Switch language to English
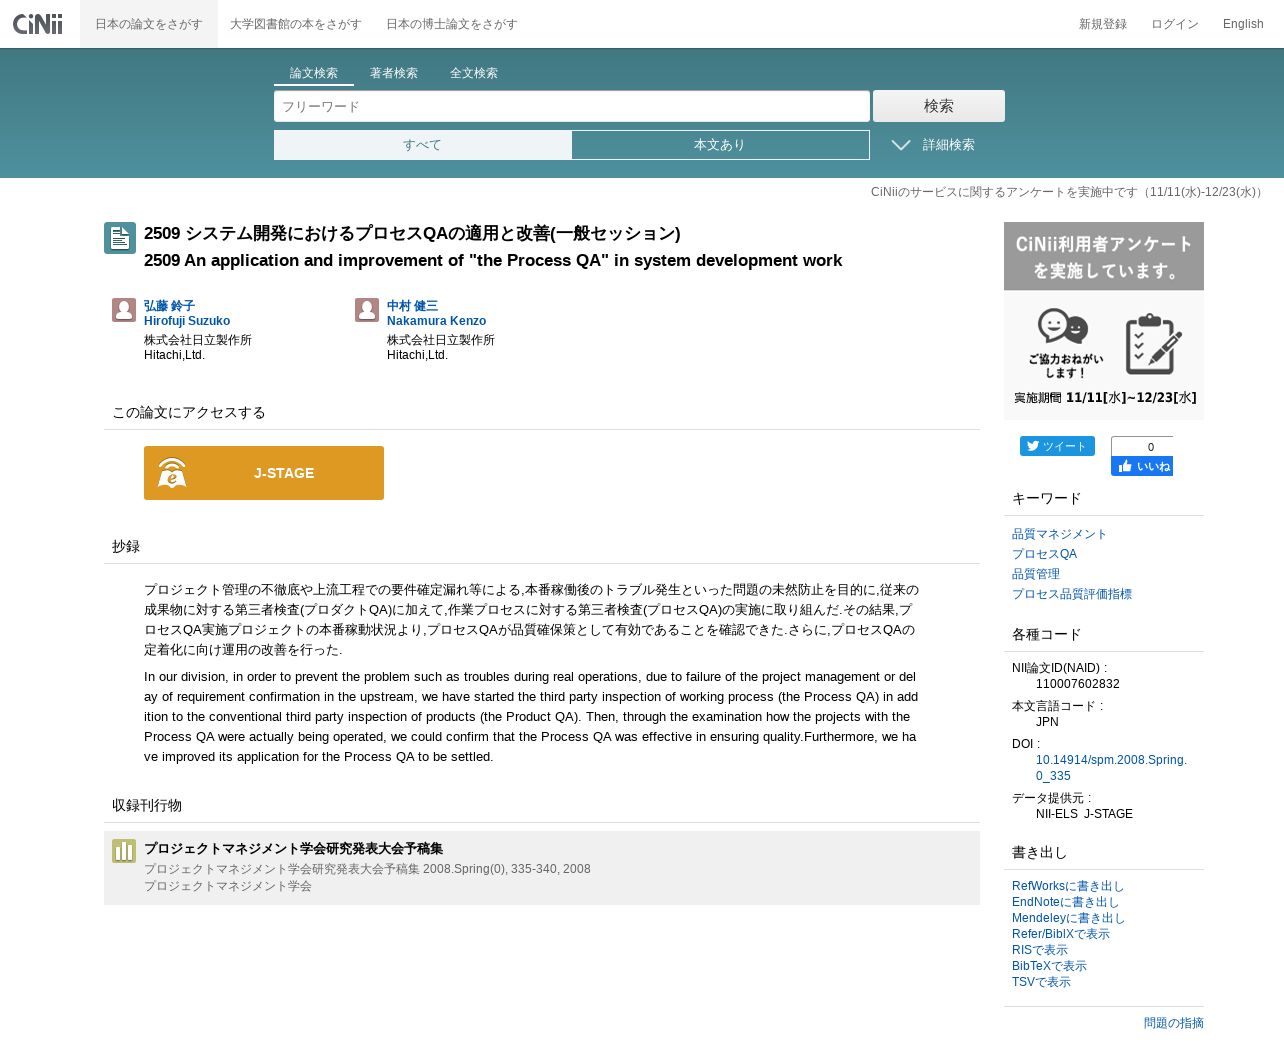Image resolution: width=1284 pixels, height=1063 pixels. [1243, 24]
